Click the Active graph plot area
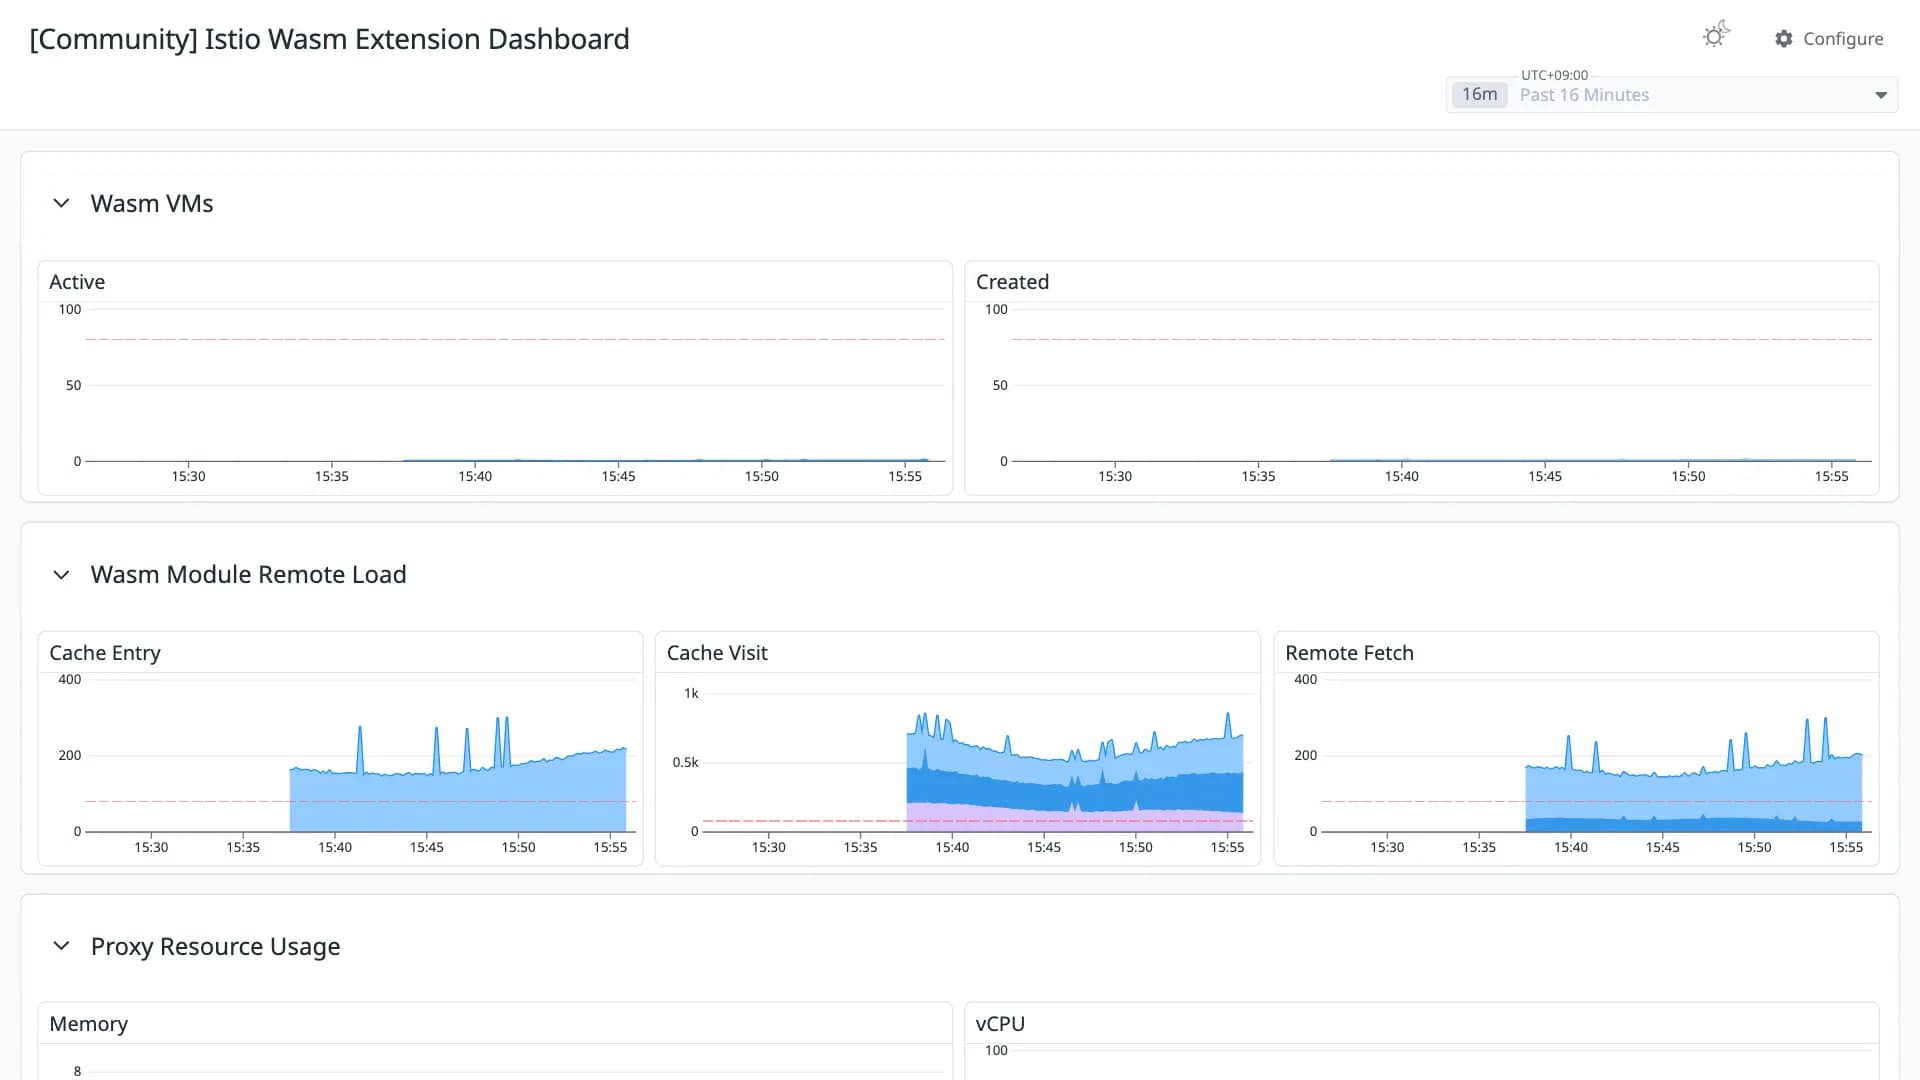 (x=515, y=385)
